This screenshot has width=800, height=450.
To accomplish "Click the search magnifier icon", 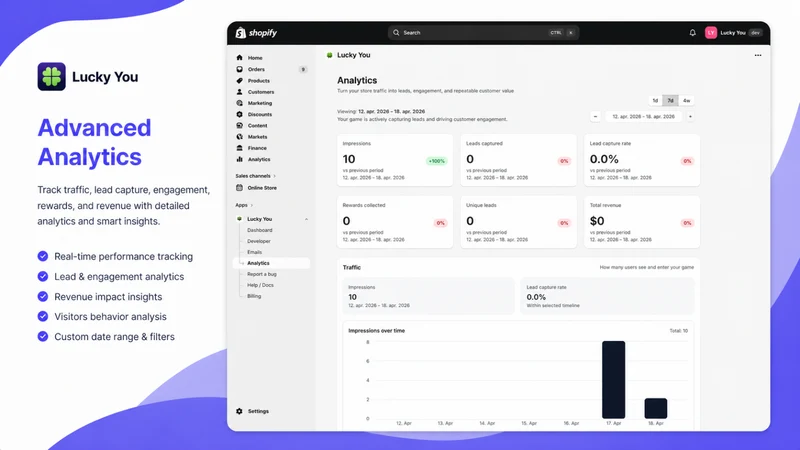I will pos(396,33).
